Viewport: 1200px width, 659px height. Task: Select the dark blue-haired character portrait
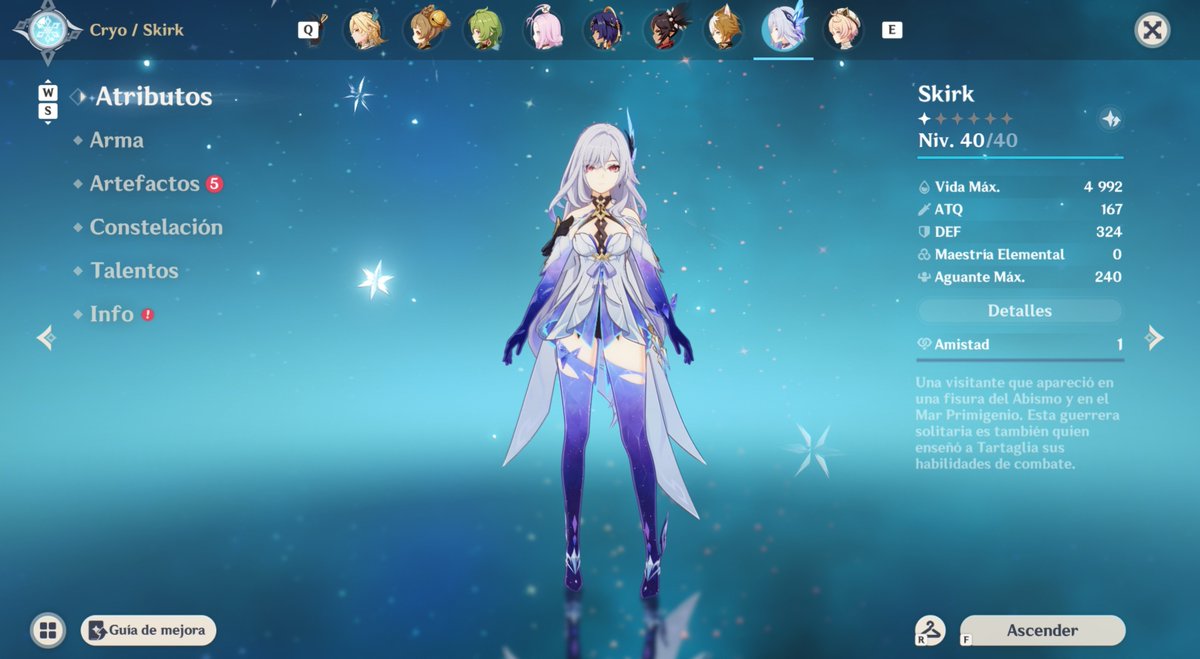click(603, 30)
